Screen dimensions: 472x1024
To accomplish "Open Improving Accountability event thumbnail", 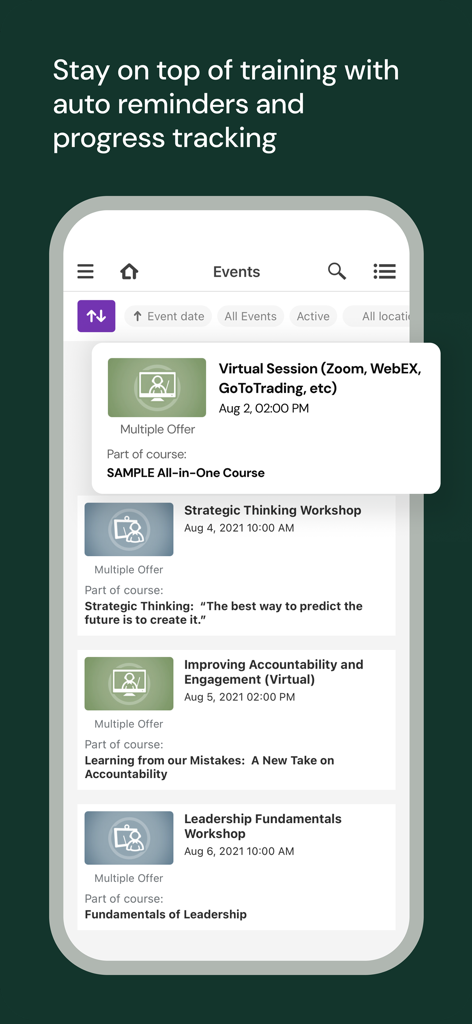I will click(129, 684).
